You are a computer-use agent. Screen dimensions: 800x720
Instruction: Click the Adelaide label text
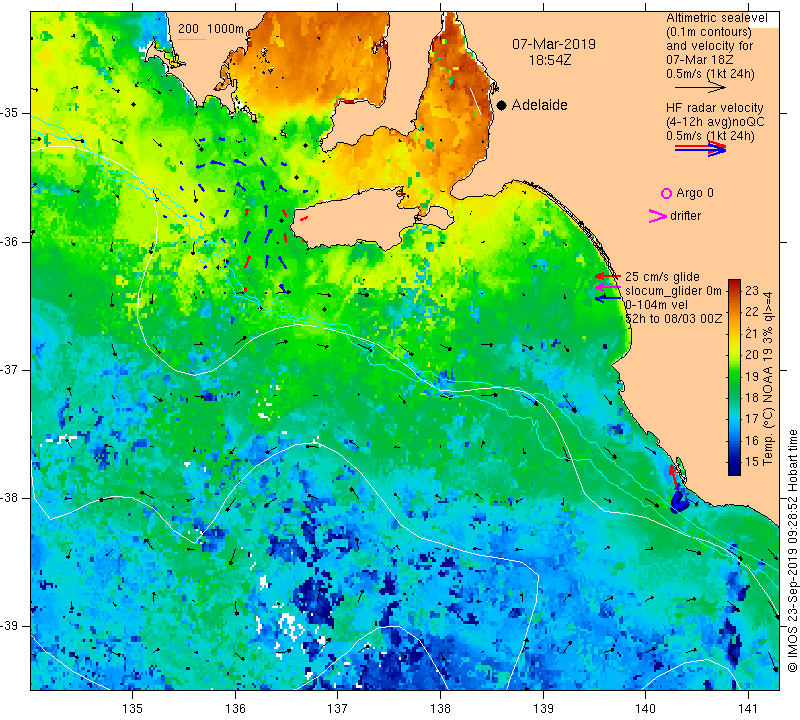tap(539, 105)
